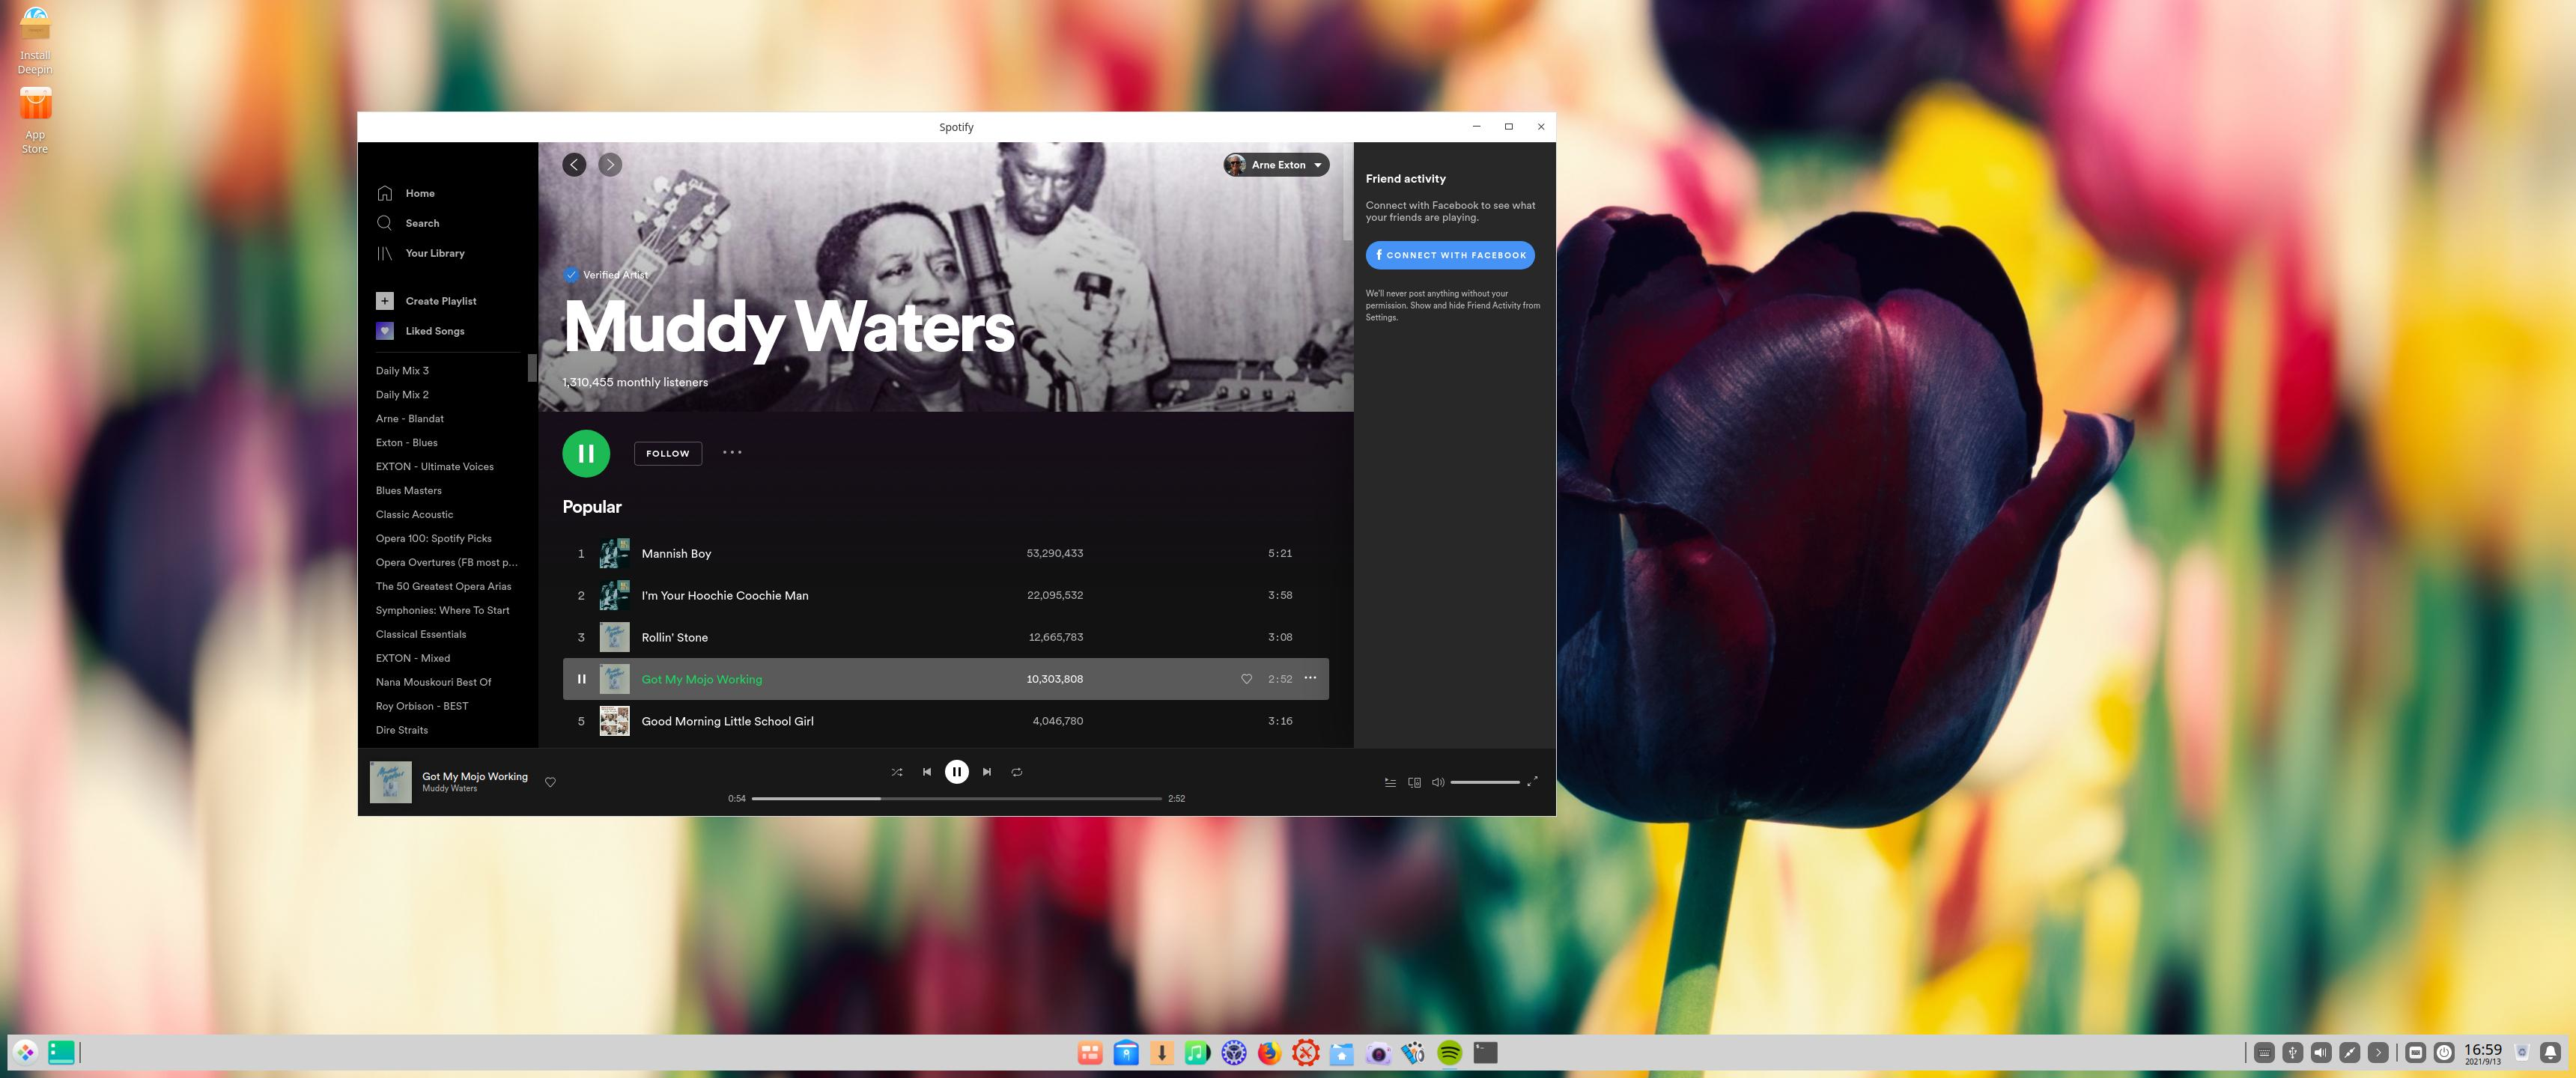Open the Daily Mix 2 playlist

[x=402, y=395]
